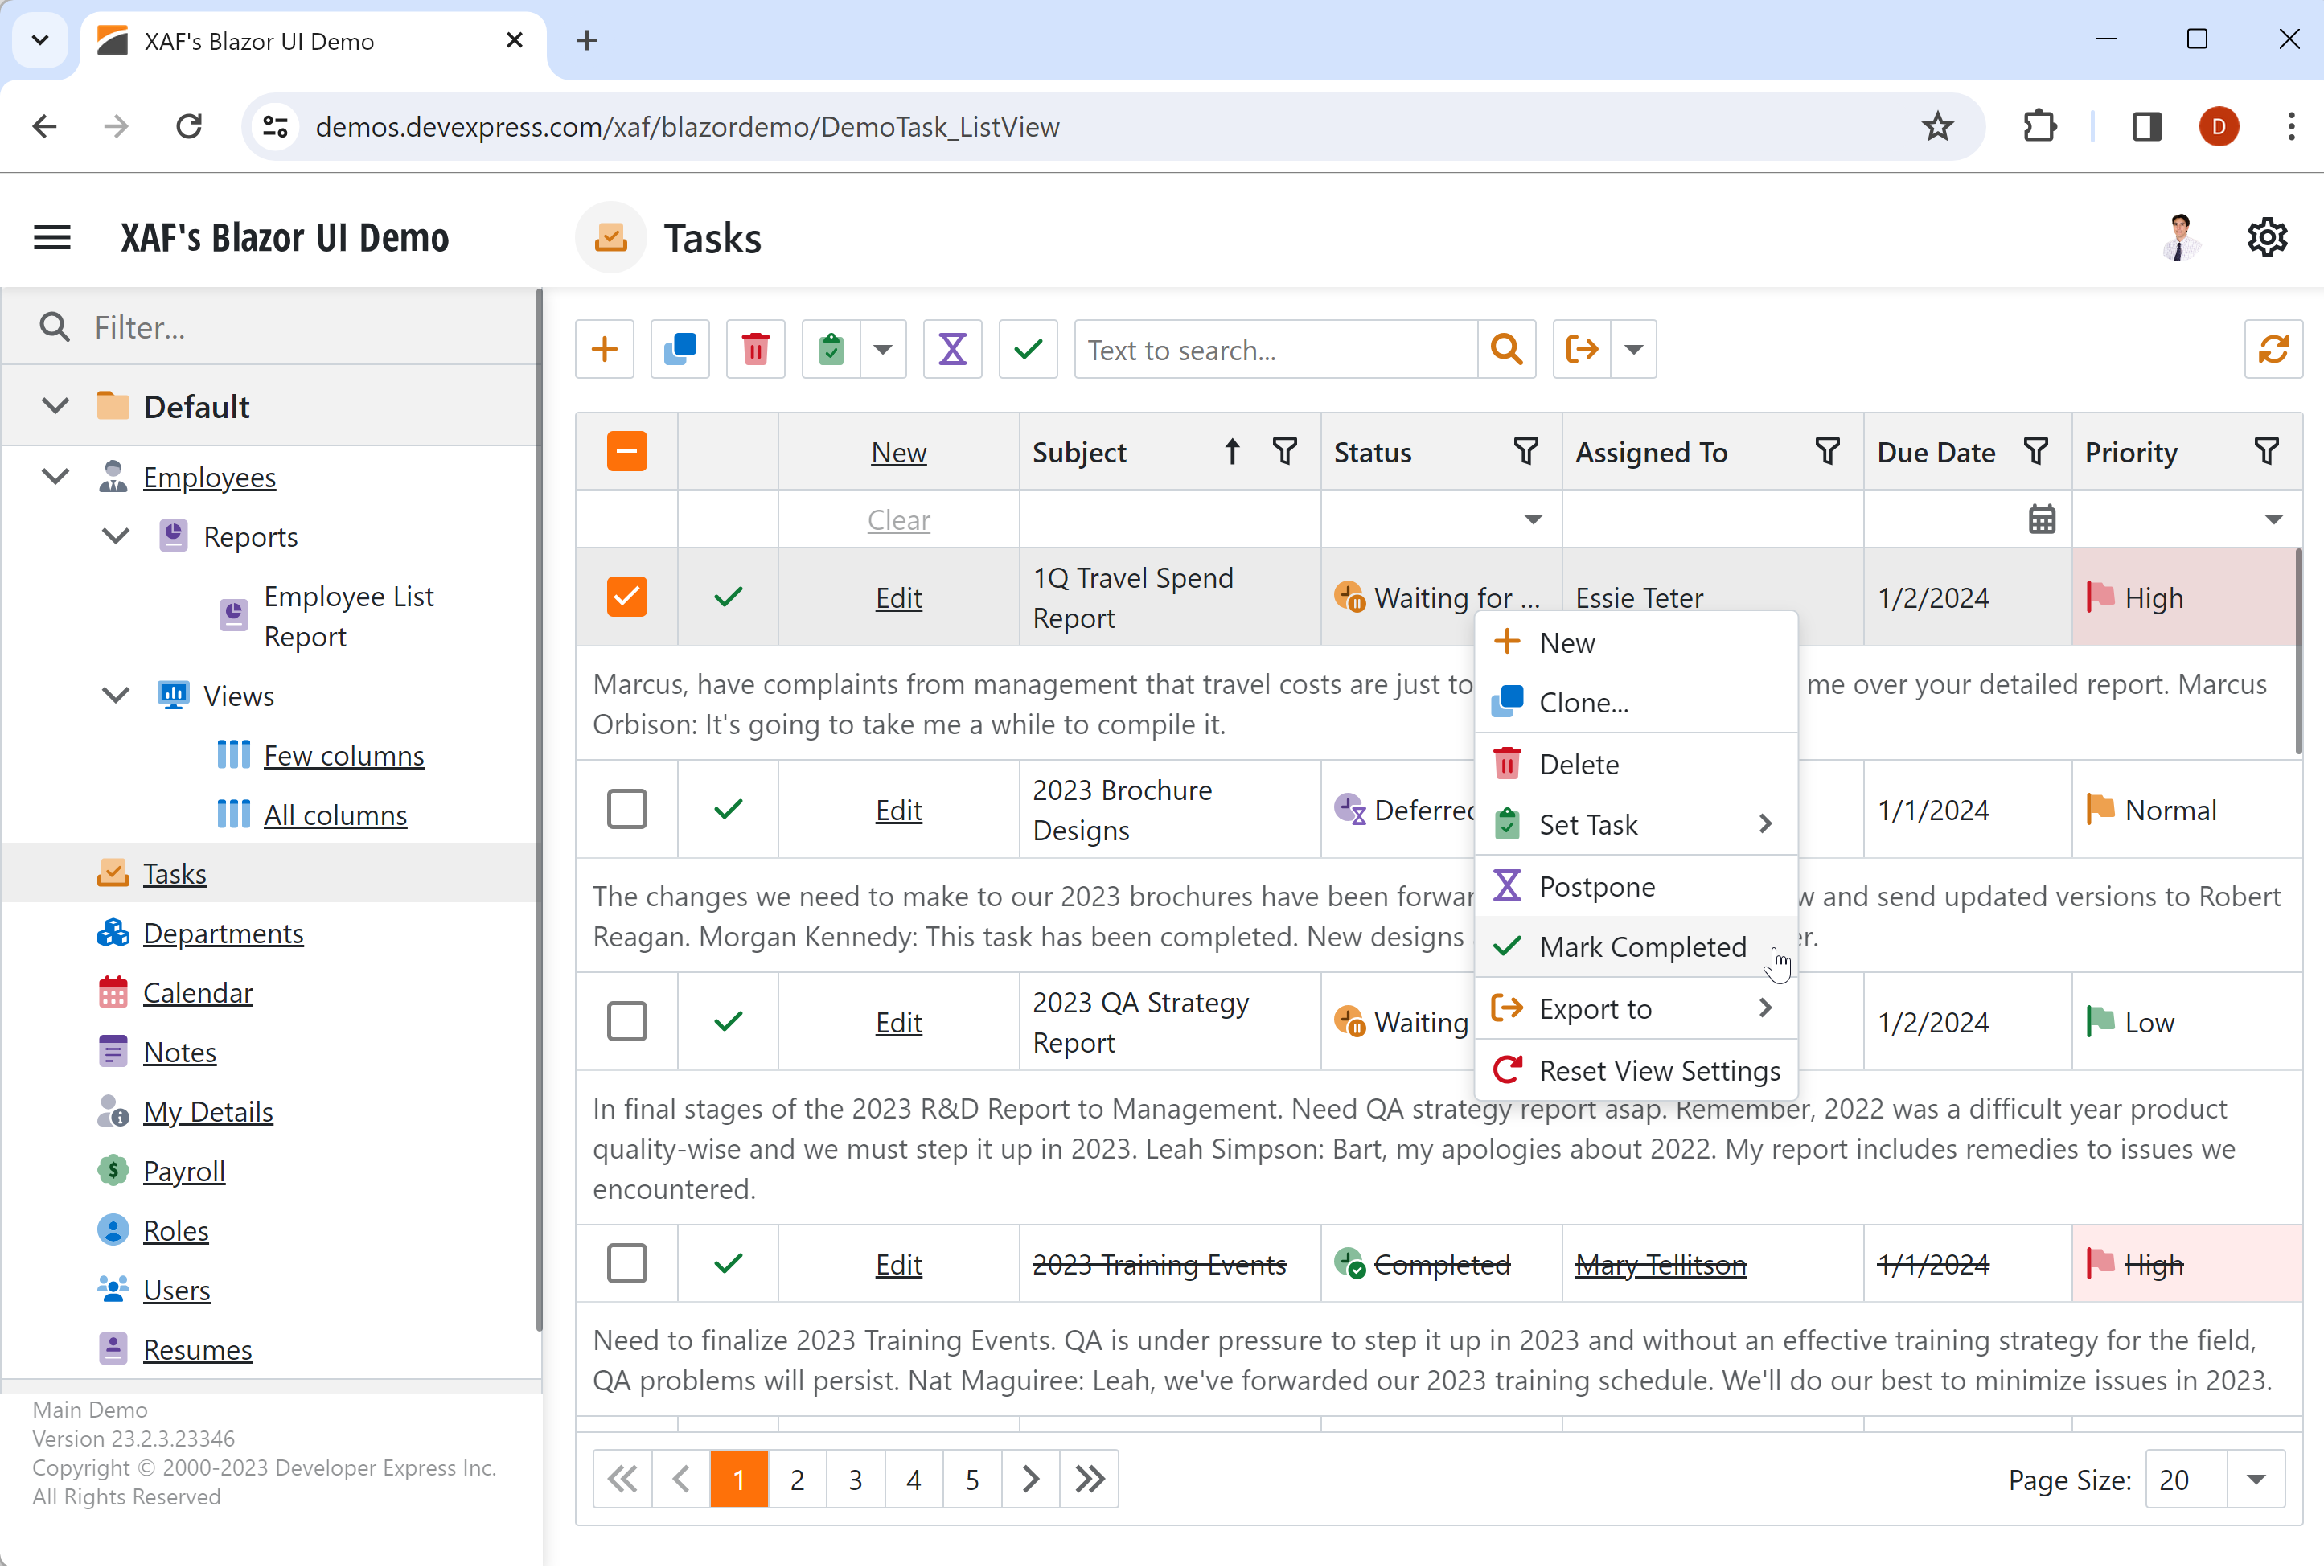Click the New task icon in toolbar
The height and width of the screenshot is (1568, 2324).
click(x=604, y=348)
